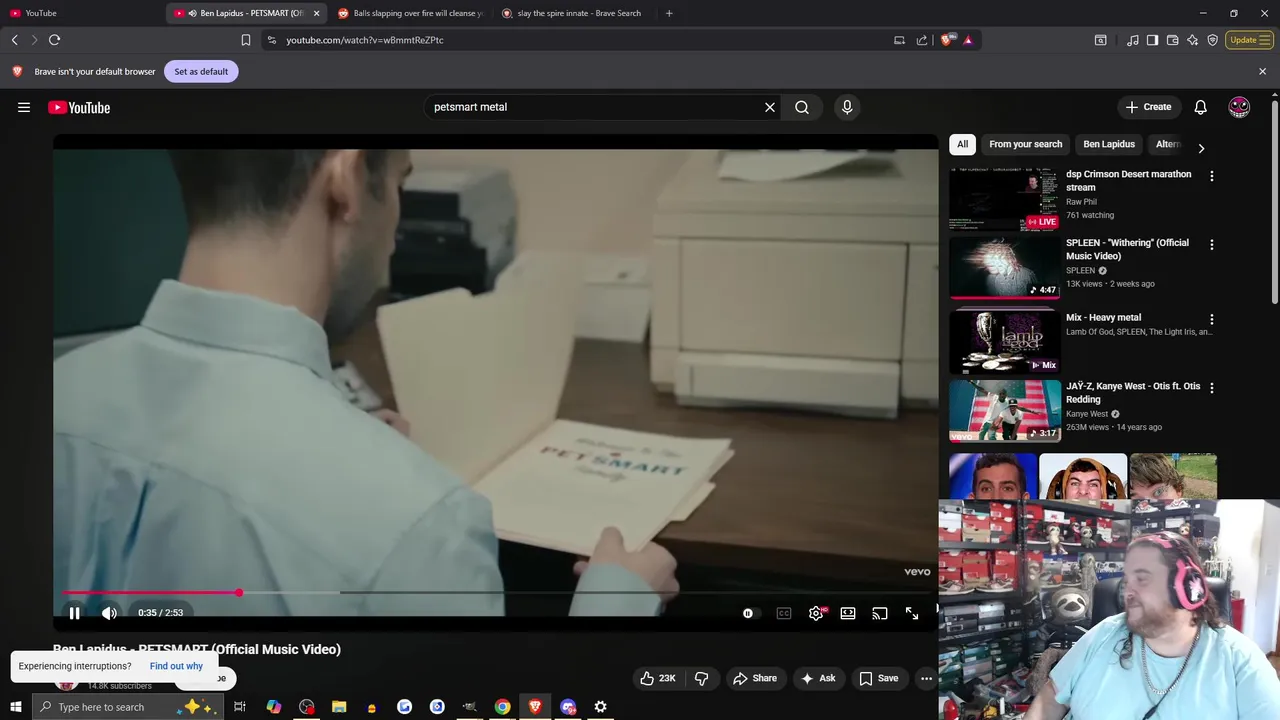Share the video

point(755,678)
